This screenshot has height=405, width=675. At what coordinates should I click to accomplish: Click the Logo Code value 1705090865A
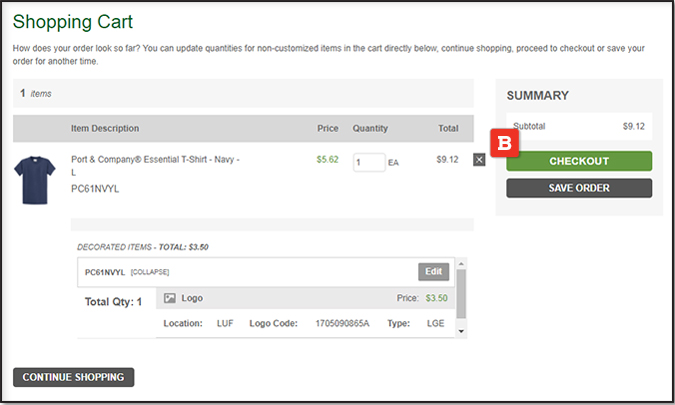[342, 324]
